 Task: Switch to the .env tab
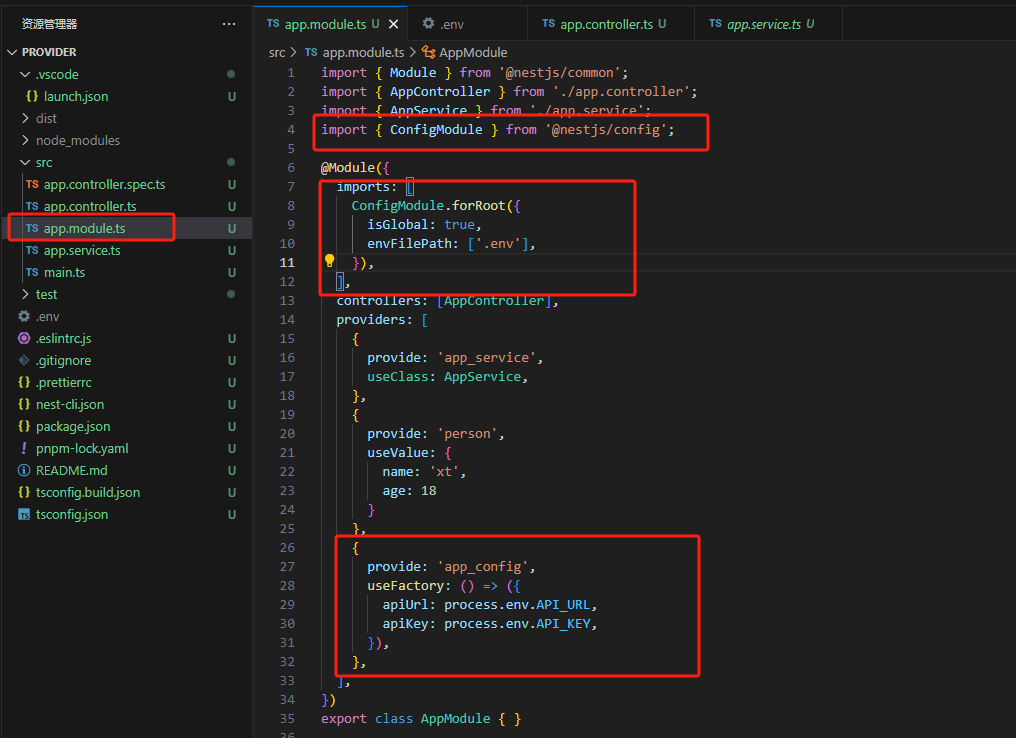(450, 22)
